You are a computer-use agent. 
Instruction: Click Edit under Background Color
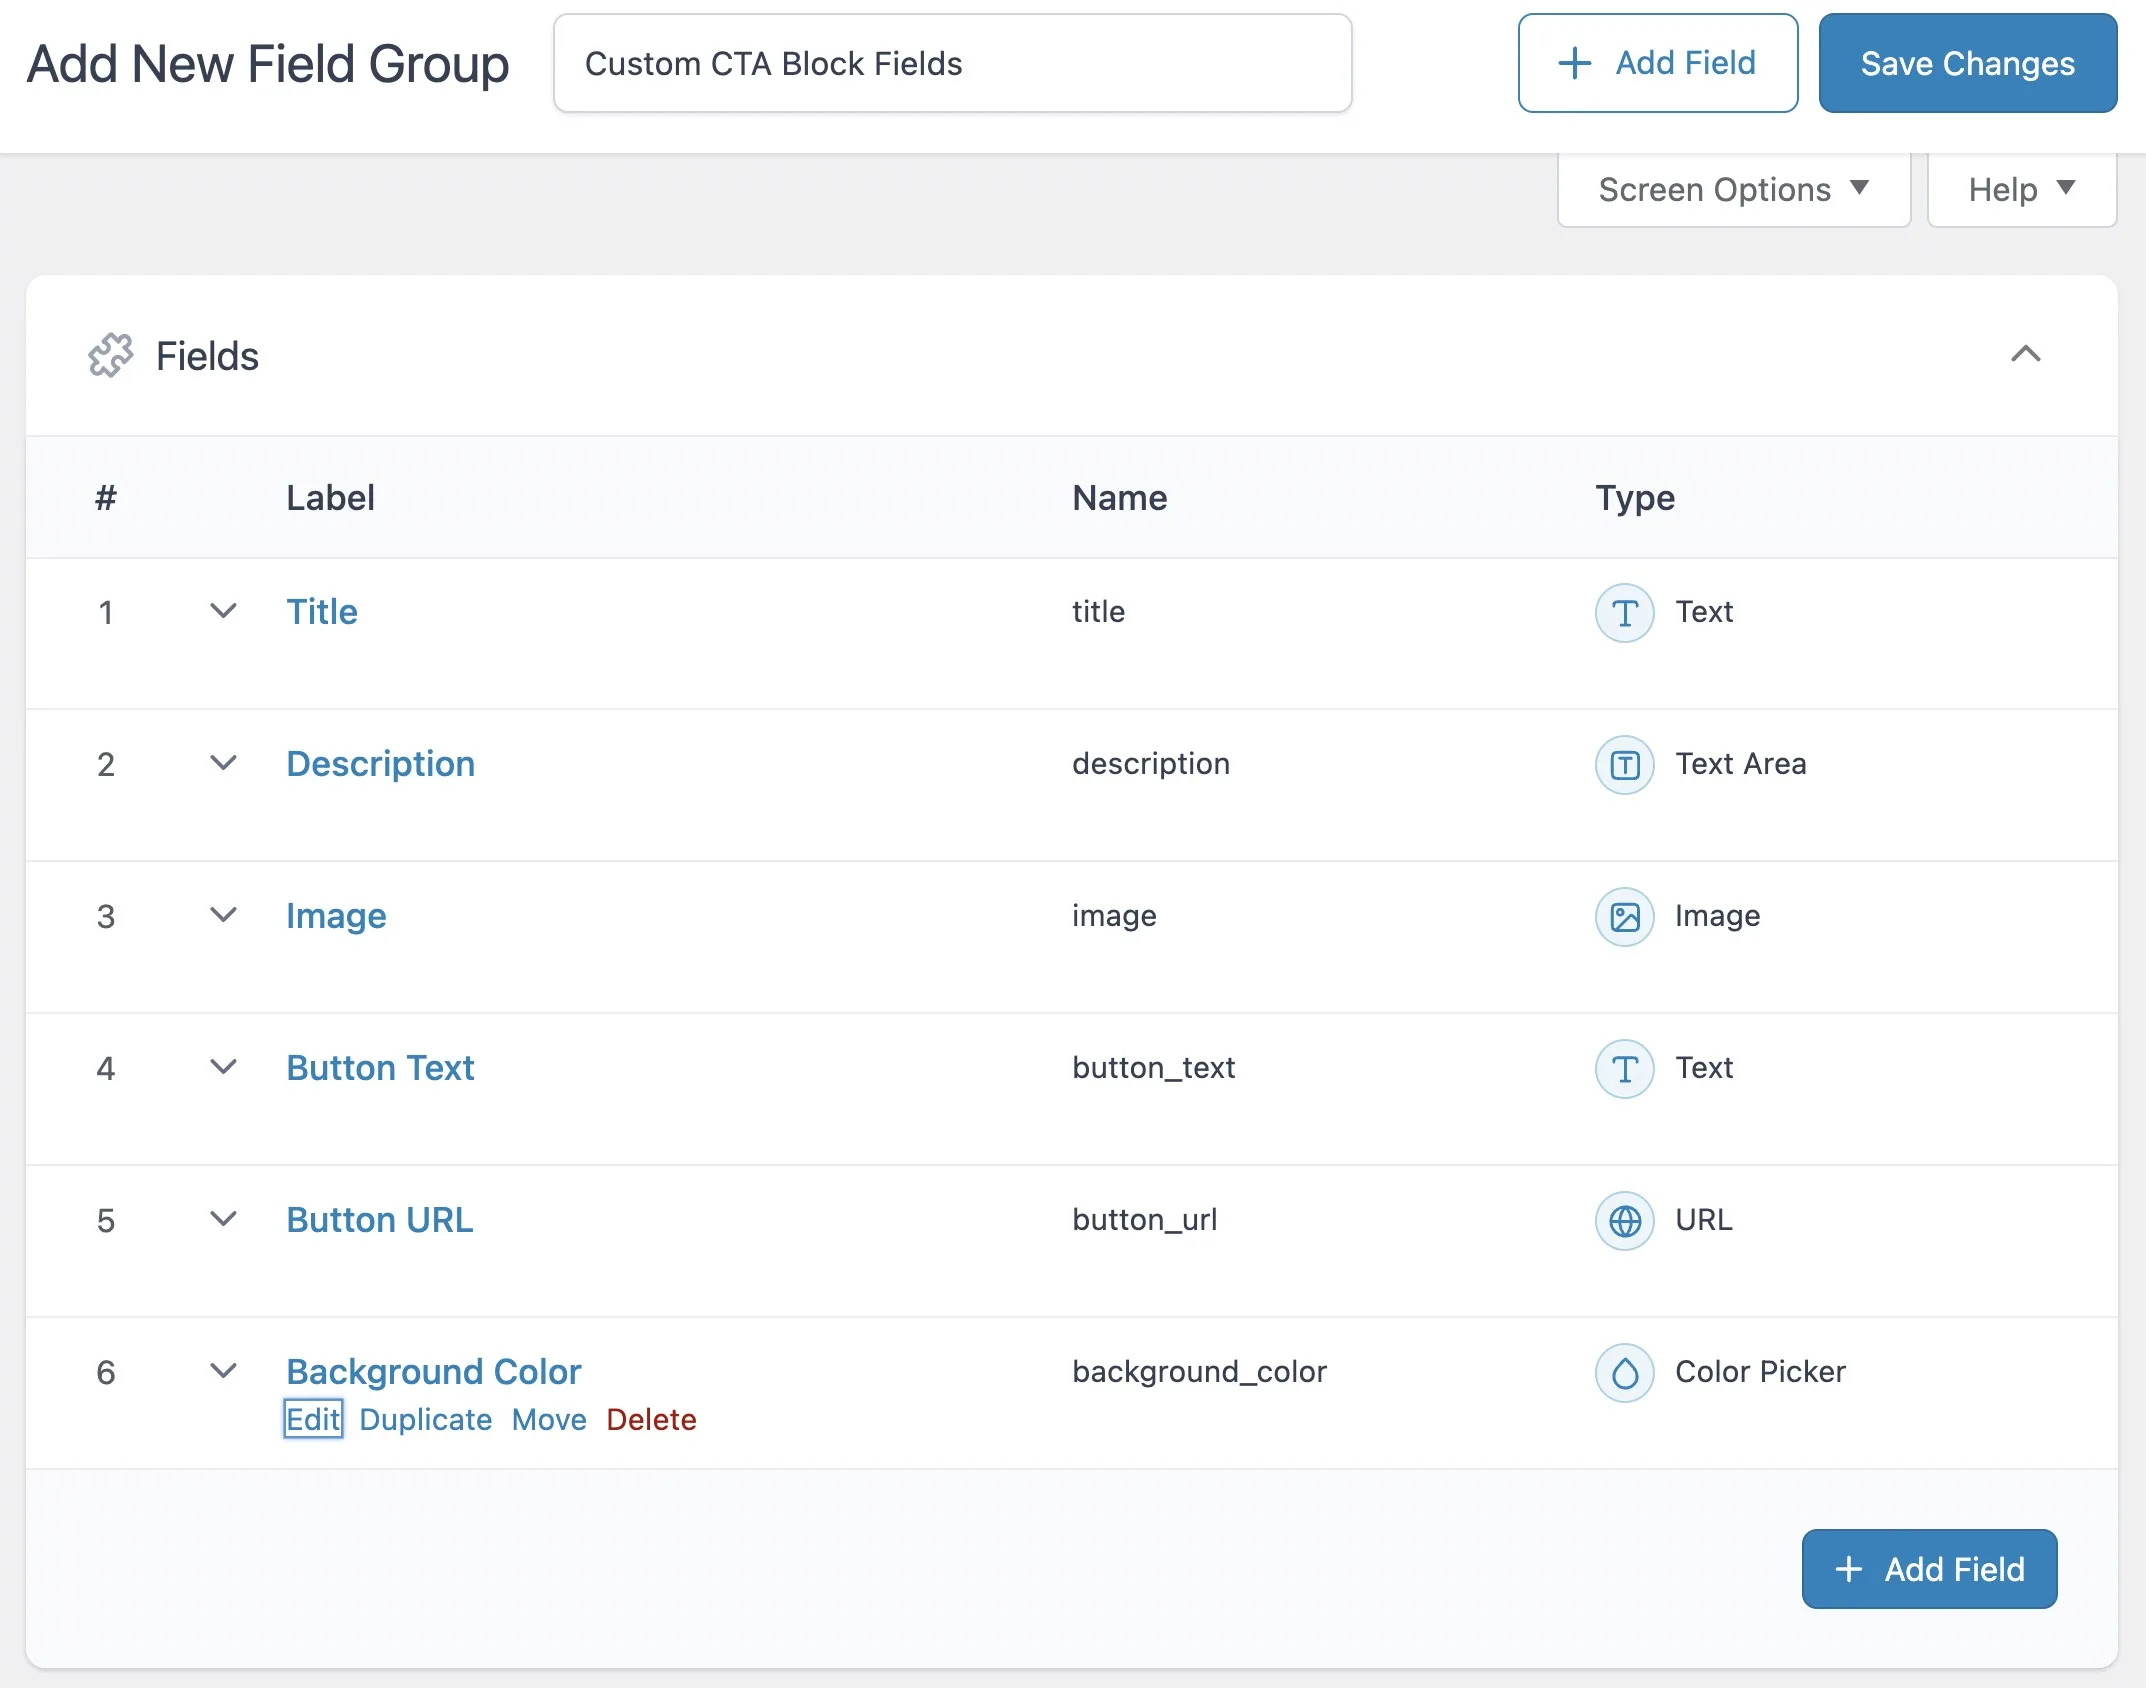pyautogui.click(x=313, y=1419)
